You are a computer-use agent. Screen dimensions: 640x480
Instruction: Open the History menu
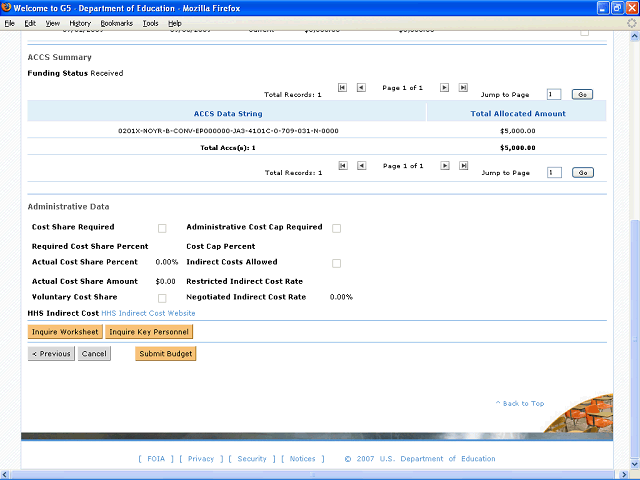pyautogui.click(x=80, y=23)
